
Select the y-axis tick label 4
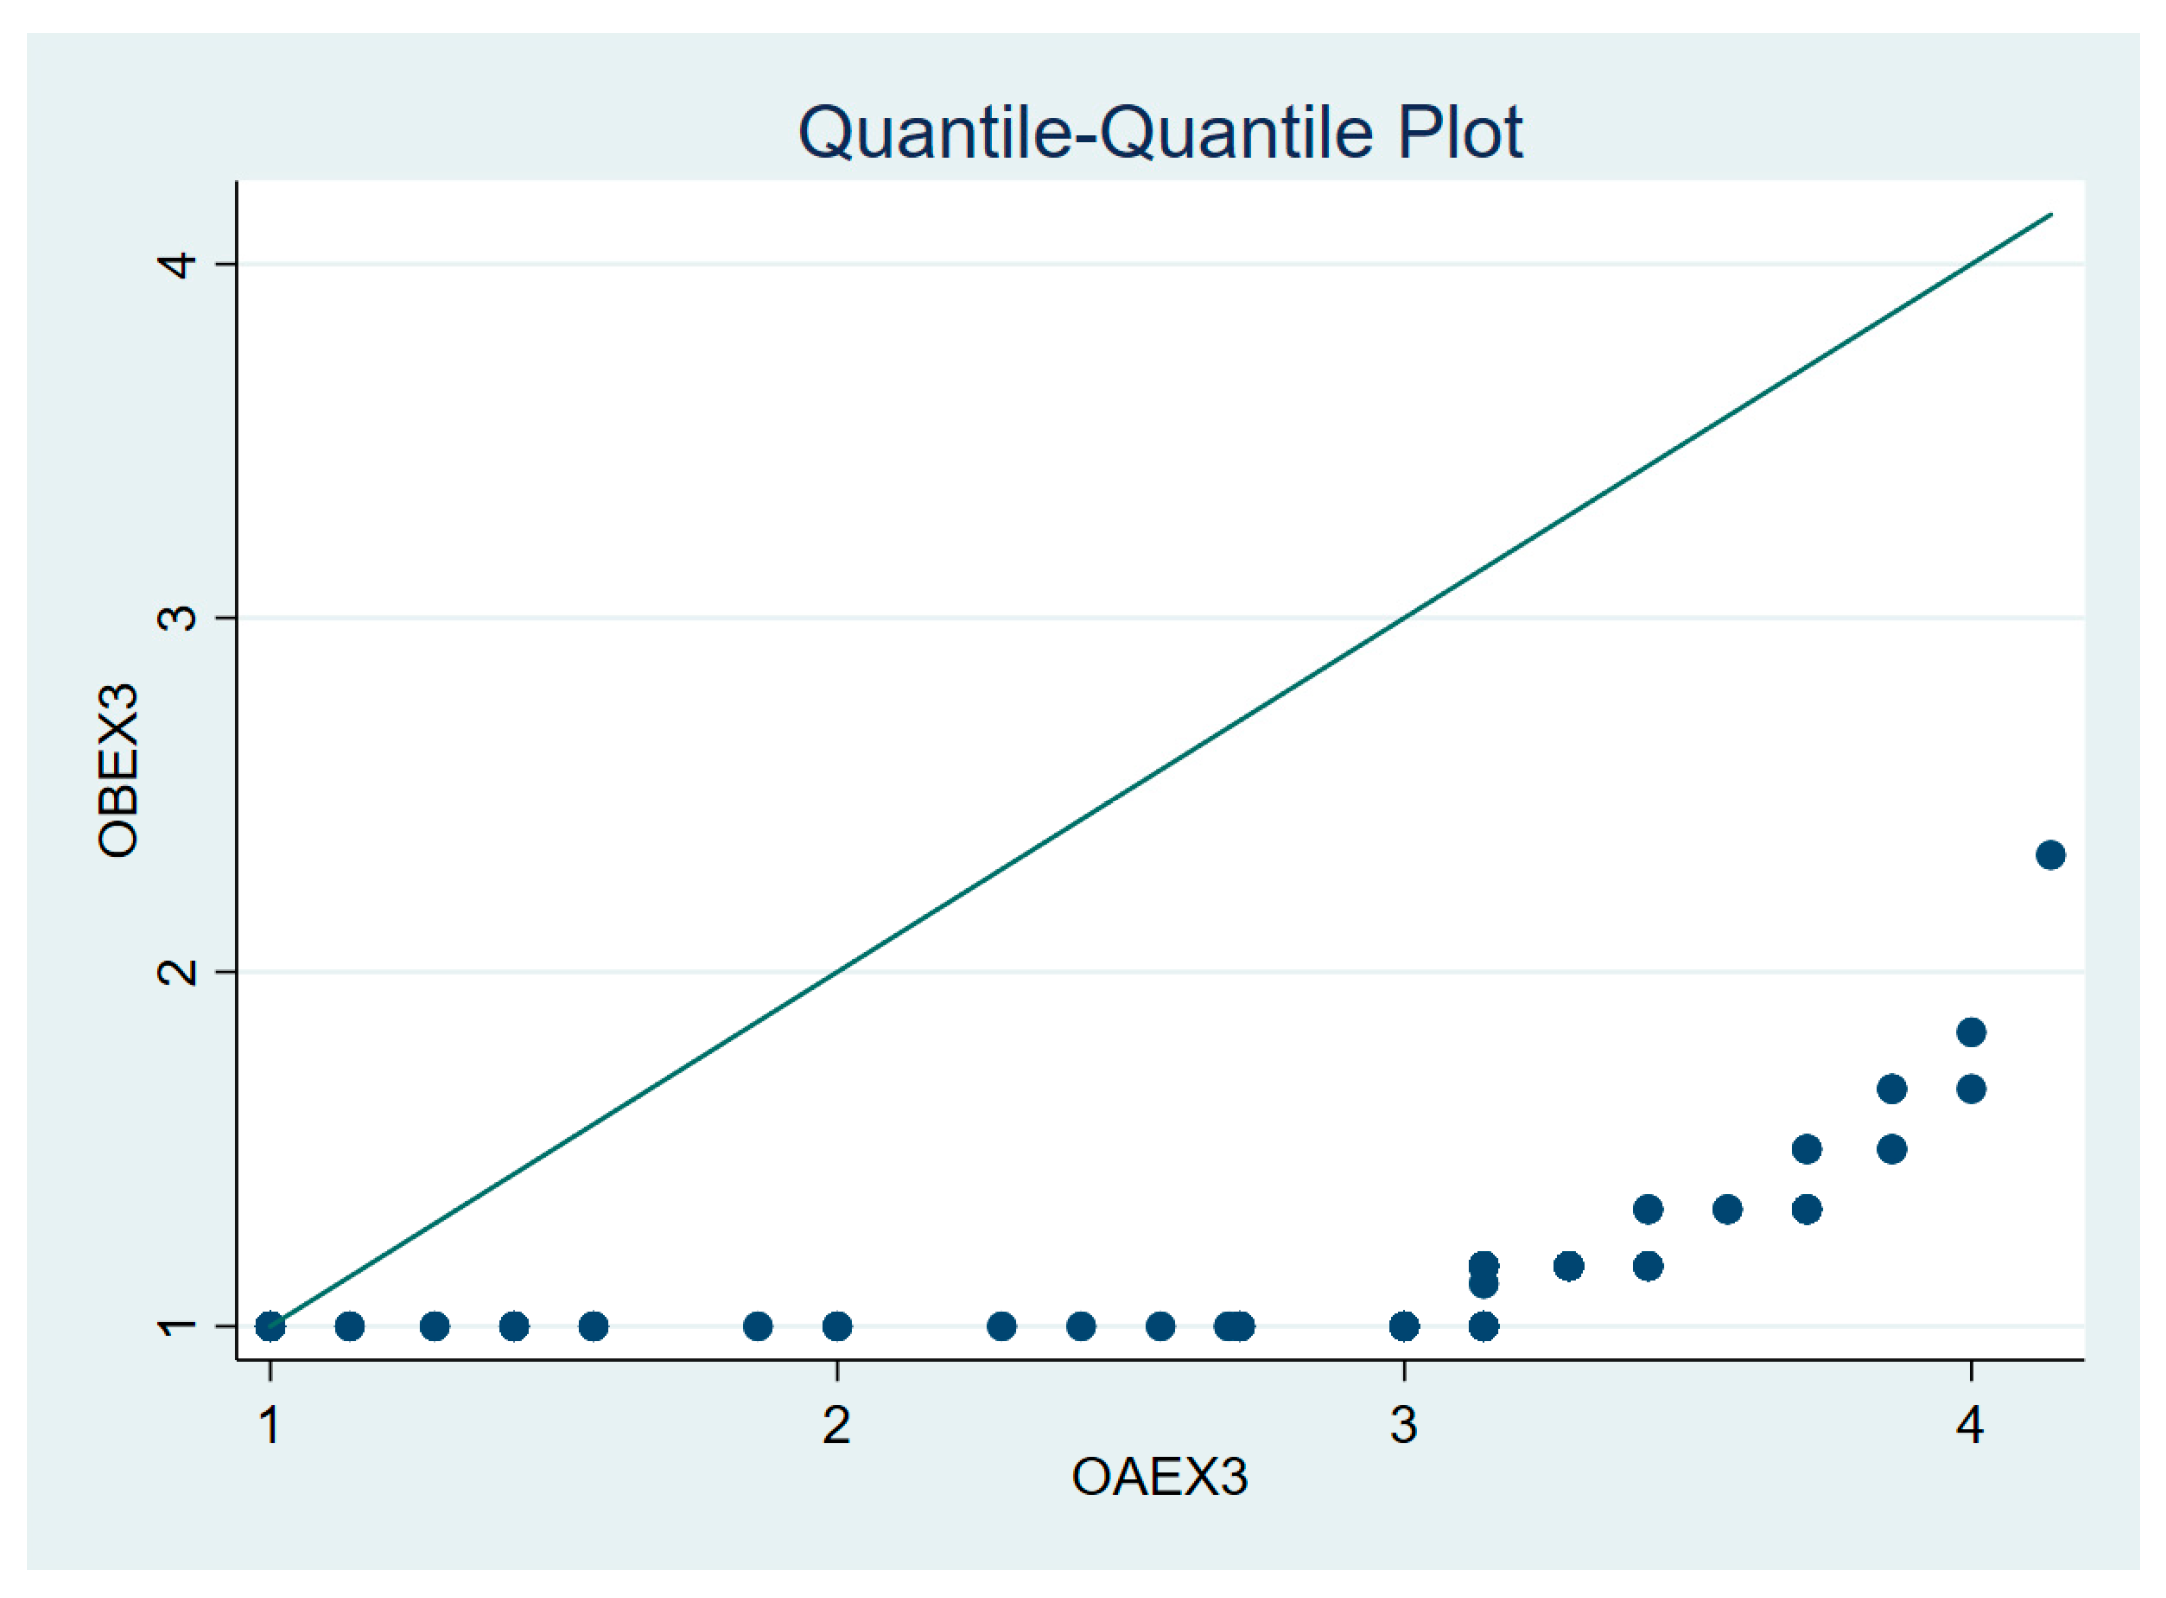tap(179, 264)
